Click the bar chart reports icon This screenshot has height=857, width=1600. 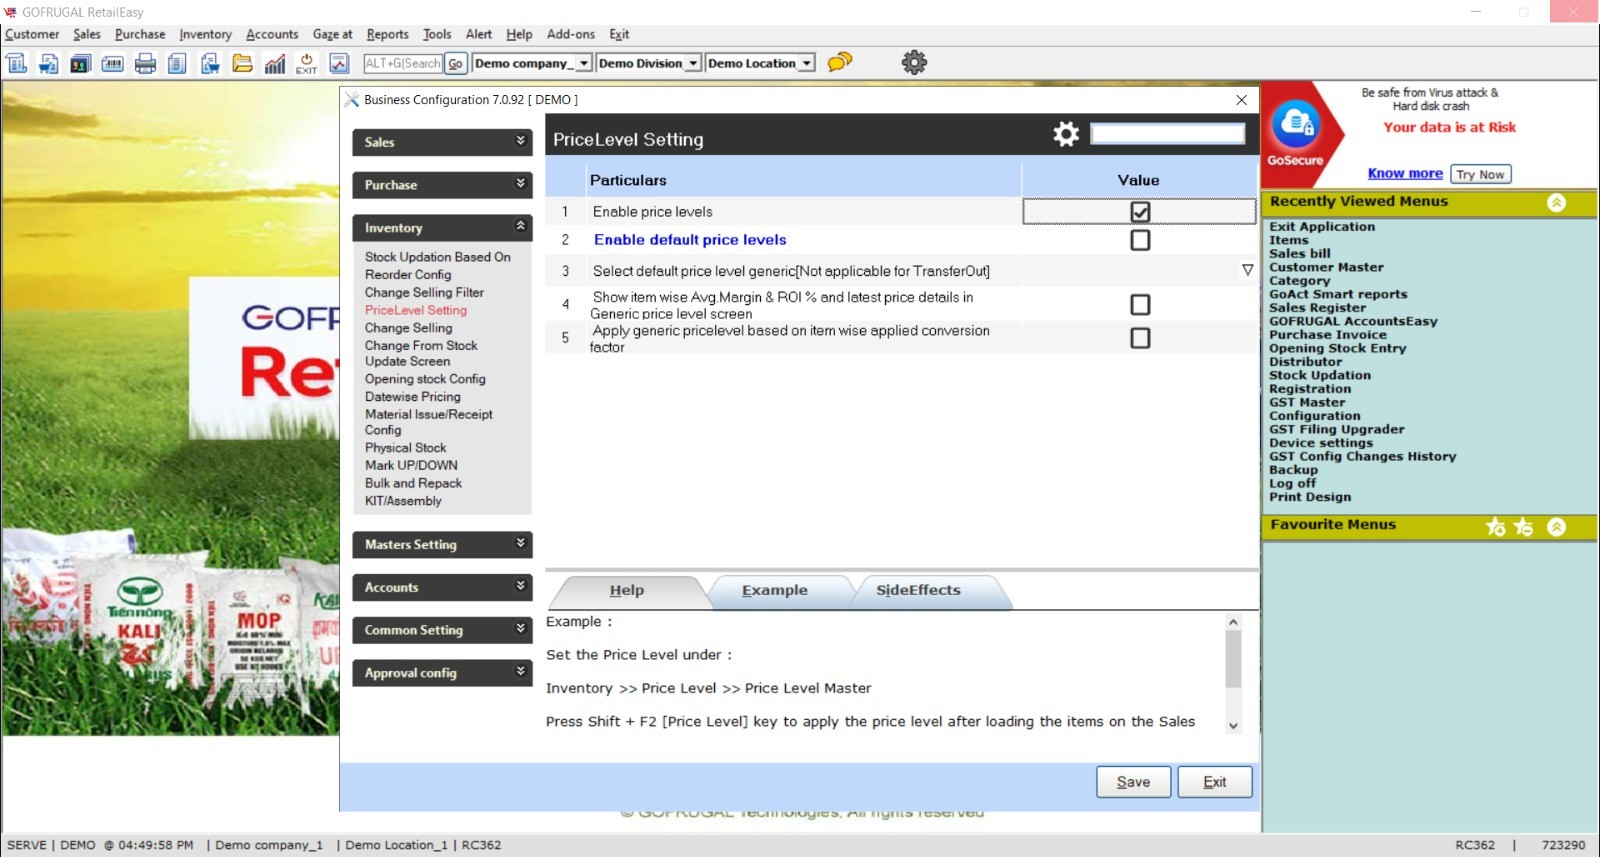click(274, 64)
